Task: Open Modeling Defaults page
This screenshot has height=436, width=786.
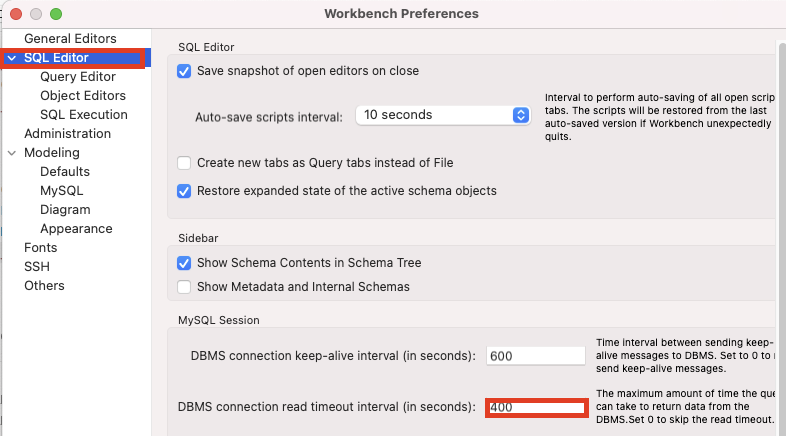Action: (65, 172)
